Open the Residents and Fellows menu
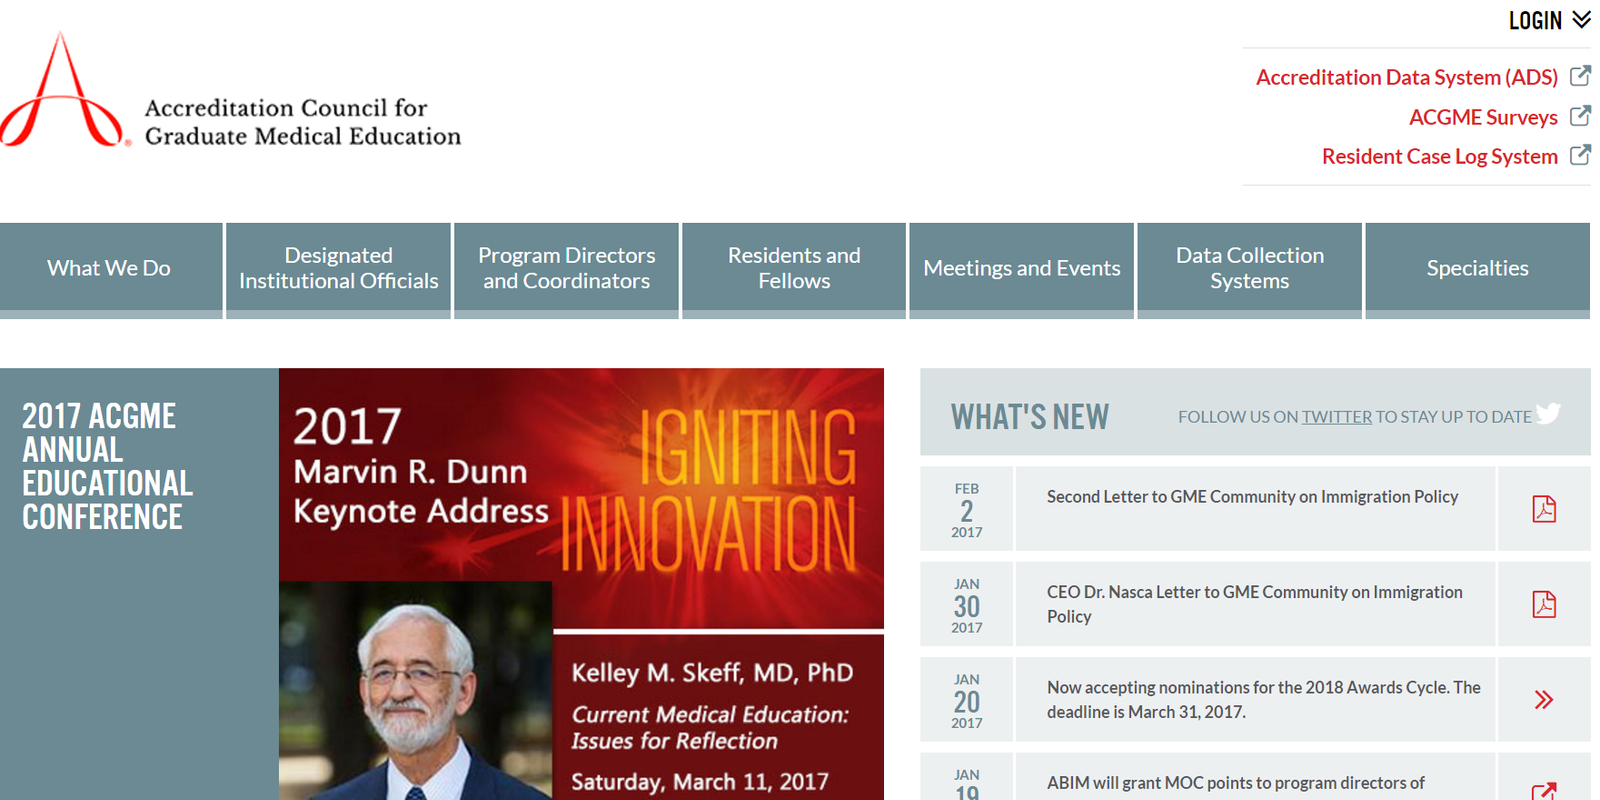This screenshot has height=800, width=1600. [x=794, y=270]
